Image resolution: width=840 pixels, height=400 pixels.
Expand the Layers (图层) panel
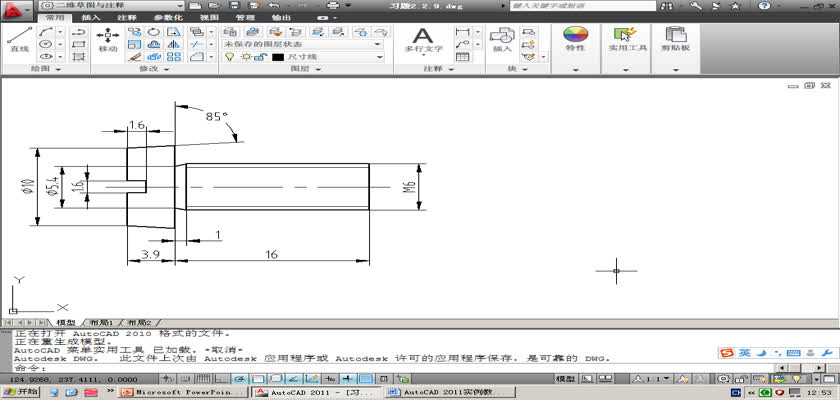306,69
